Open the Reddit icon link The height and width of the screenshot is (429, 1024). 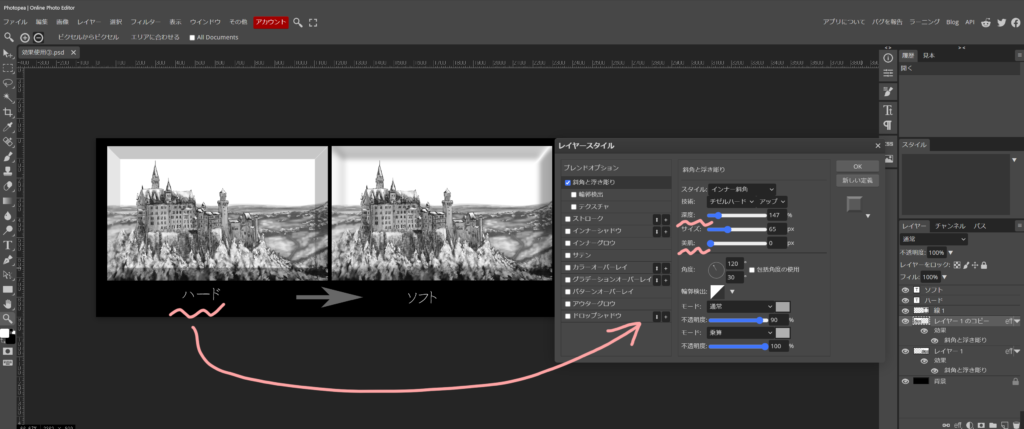pos(986,21)
